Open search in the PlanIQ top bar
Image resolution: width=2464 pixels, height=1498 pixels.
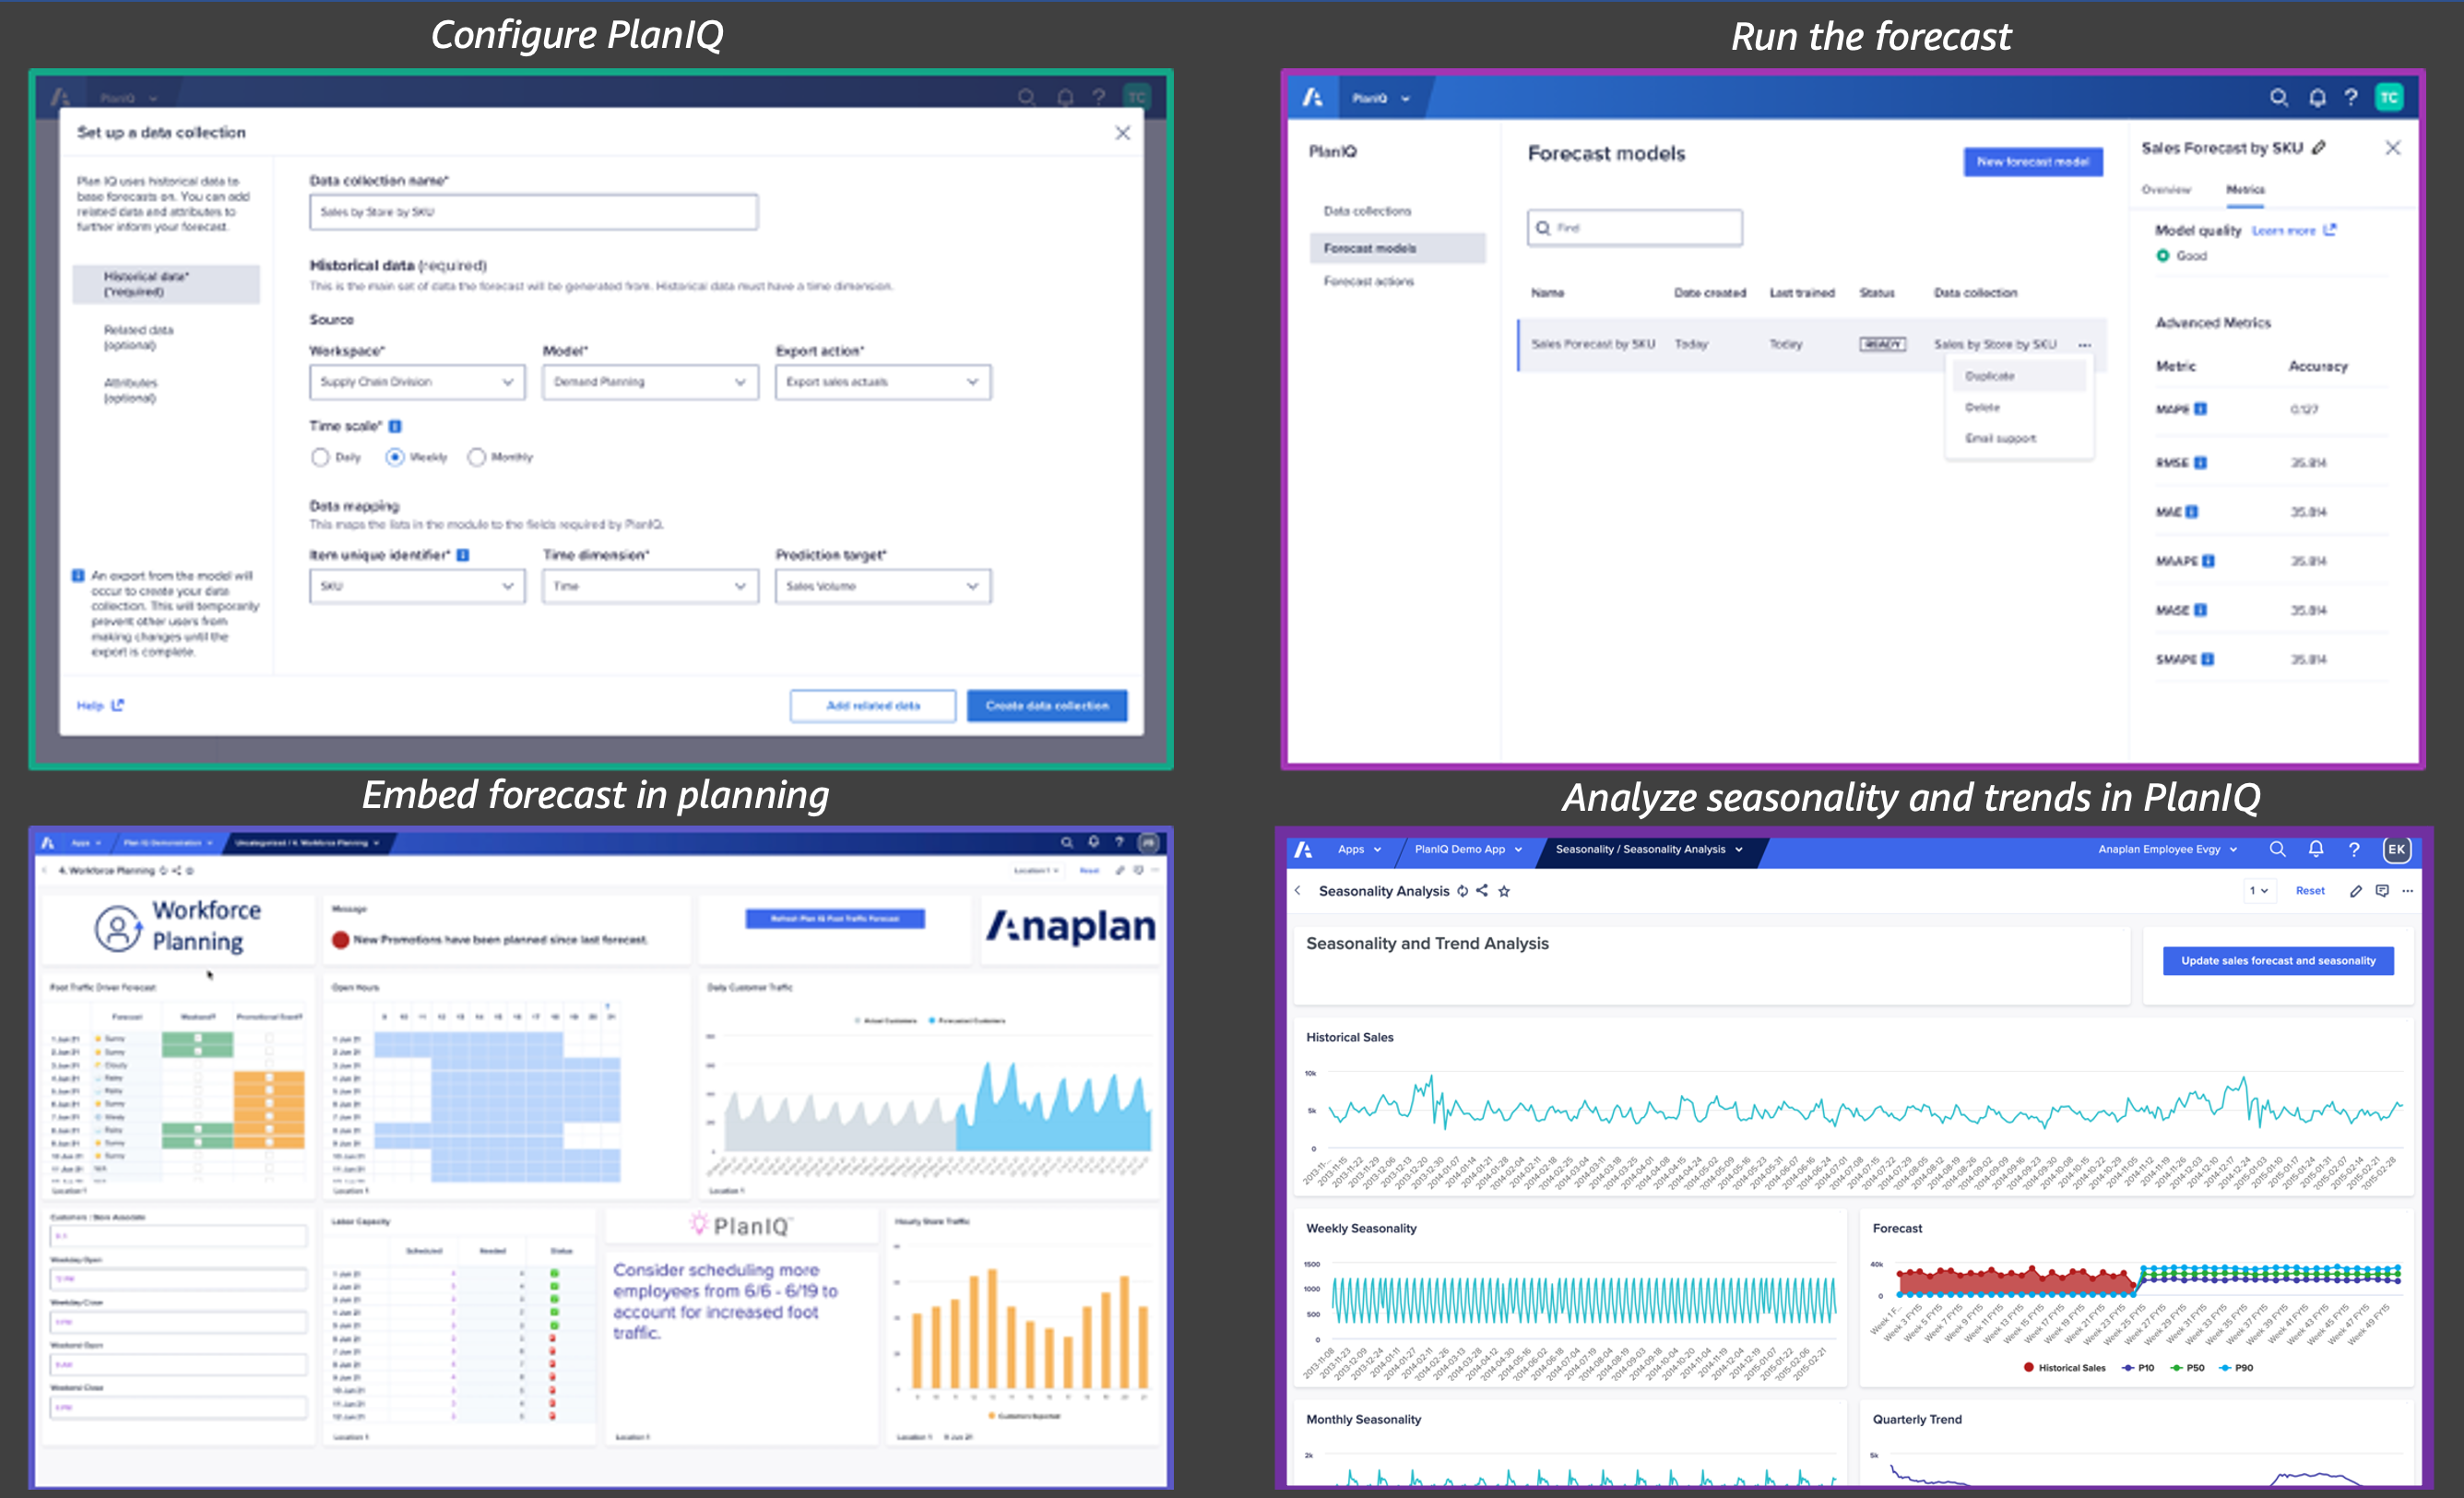coord(1027,97)
